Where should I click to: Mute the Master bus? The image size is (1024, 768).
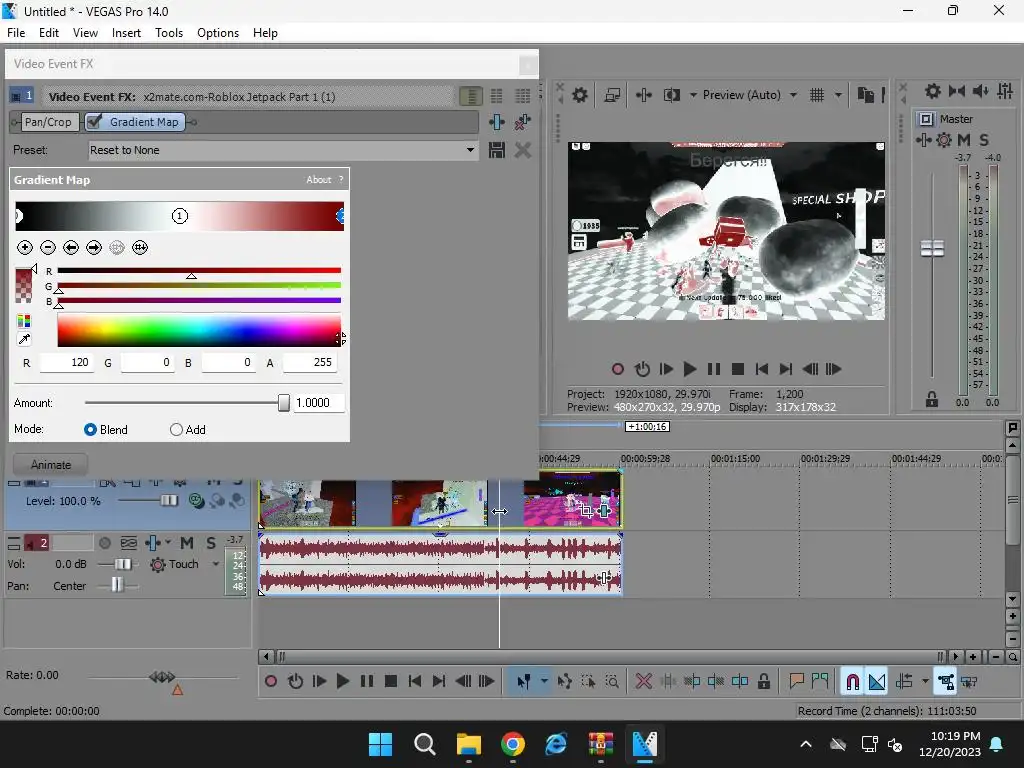click(963, 140)
